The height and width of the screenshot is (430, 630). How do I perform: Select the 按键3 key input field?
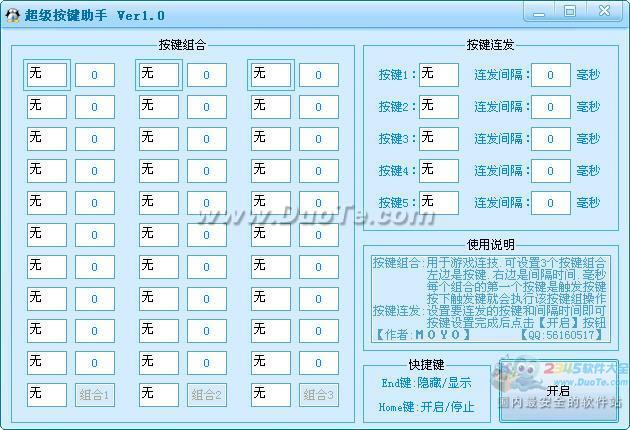tap(439, 139)
